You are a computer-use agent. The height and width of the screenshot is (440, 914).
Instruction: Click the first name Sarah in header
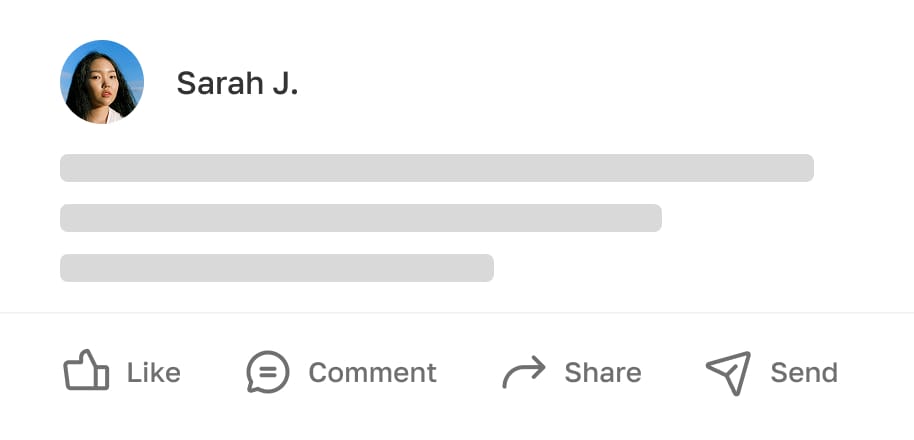[x=213, y=84]
